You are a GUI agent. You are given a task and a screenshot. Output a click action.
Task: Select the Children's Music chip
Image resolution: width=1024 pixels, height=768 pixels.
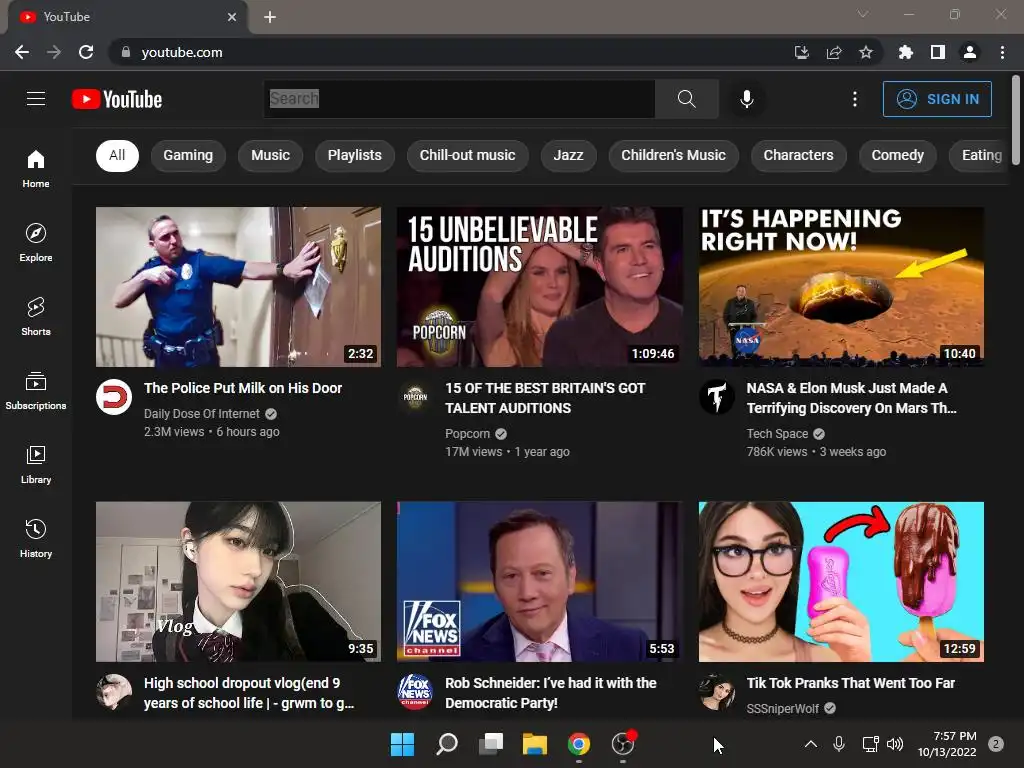(x=673, y=155)
